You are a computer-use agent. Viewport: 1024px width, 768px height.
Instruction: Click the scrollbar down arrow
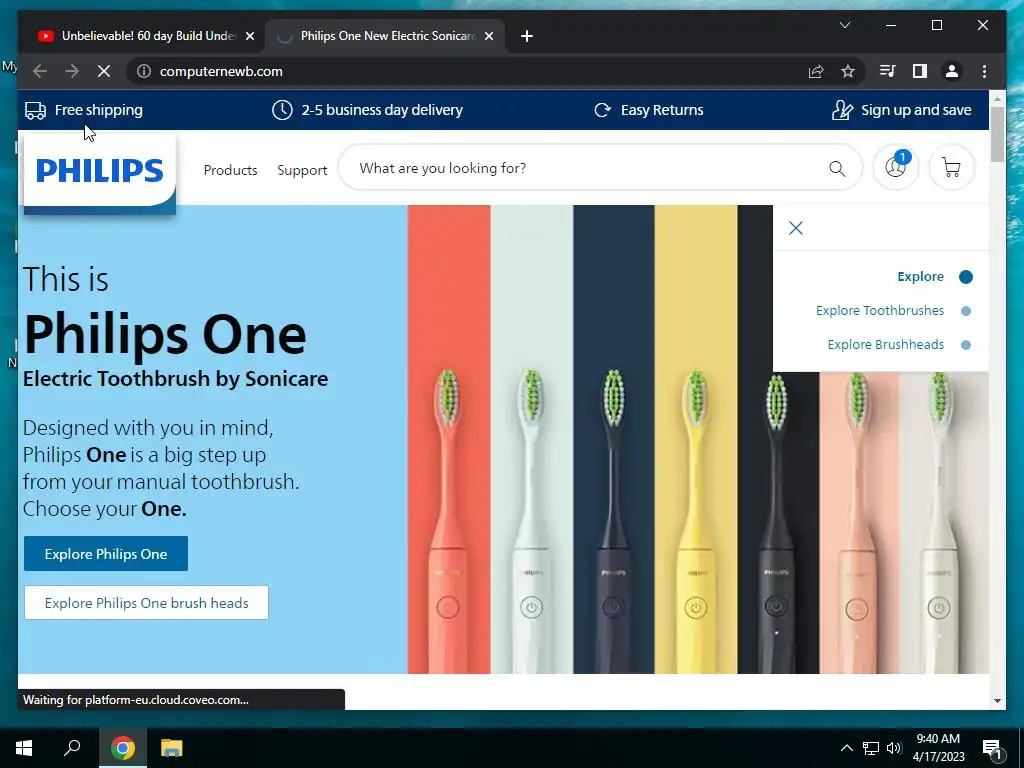[x=997, y=701]
